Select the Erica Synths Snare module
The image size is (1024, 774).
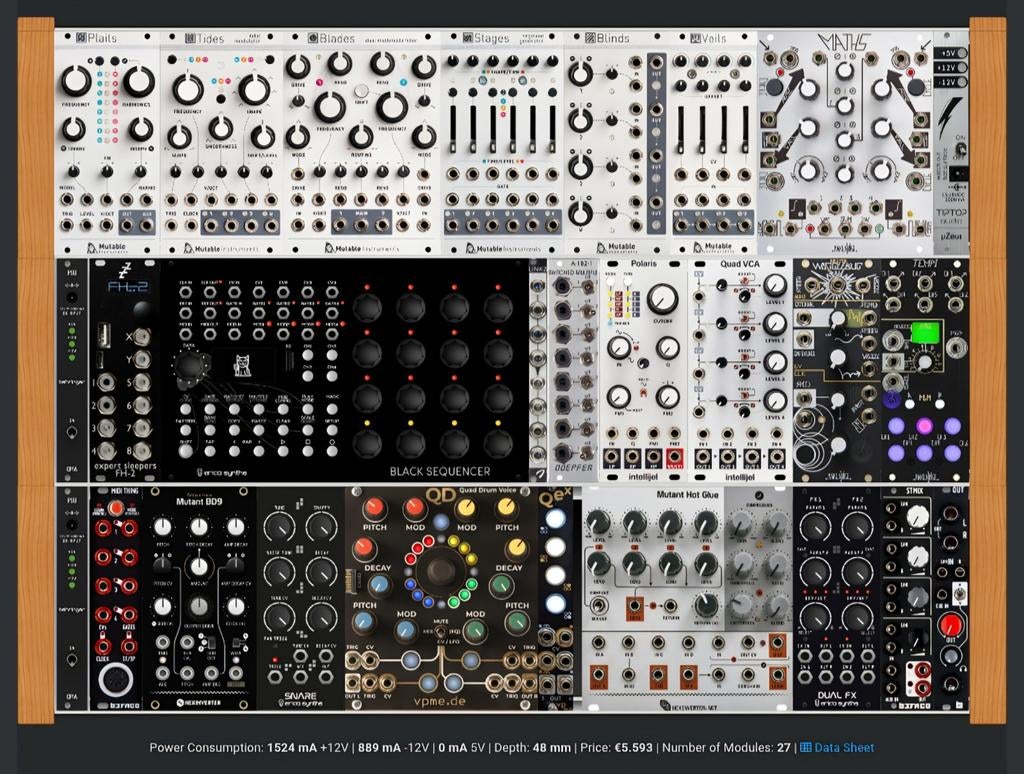click(x=300, y=598)
